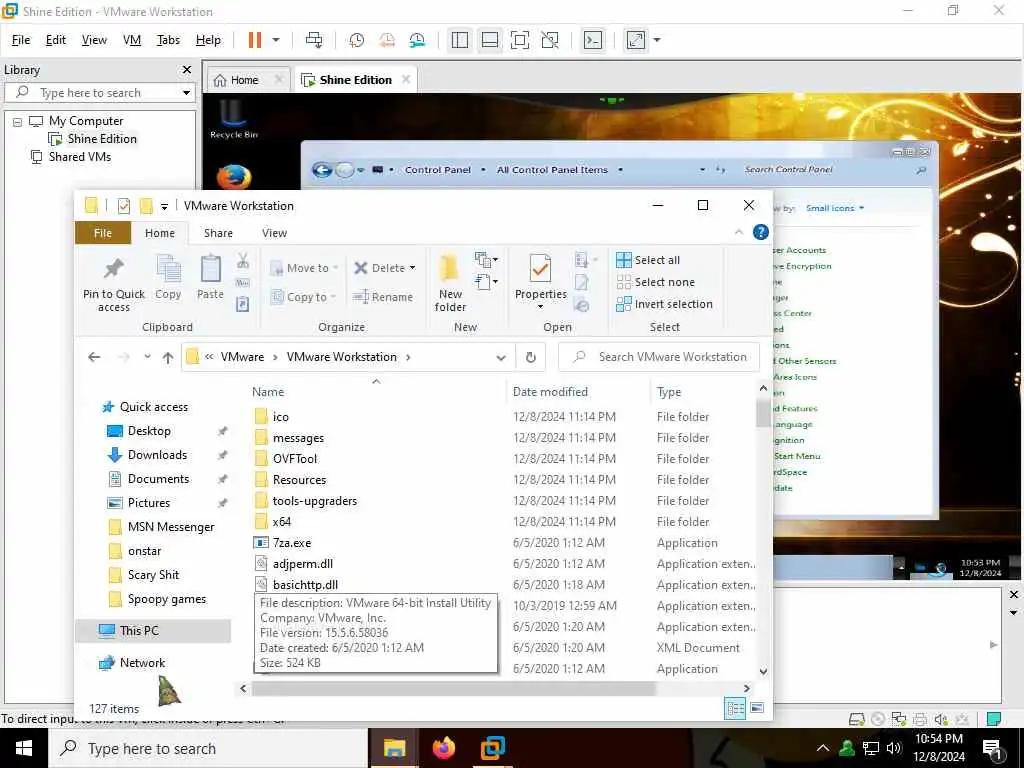
Task: Open the VMware Help menu
Action: click(x=208, y=40)
